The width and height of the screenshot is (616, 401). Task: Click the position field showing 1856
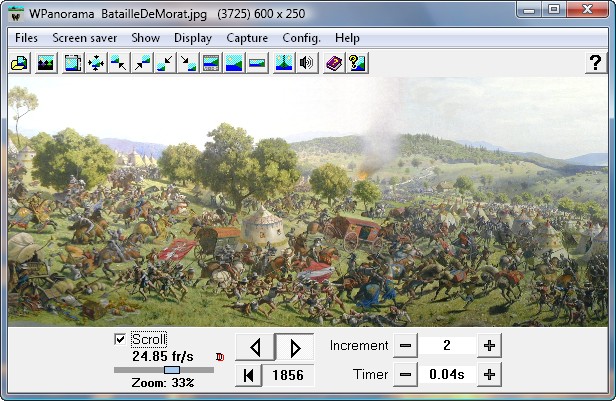(291, 375)
